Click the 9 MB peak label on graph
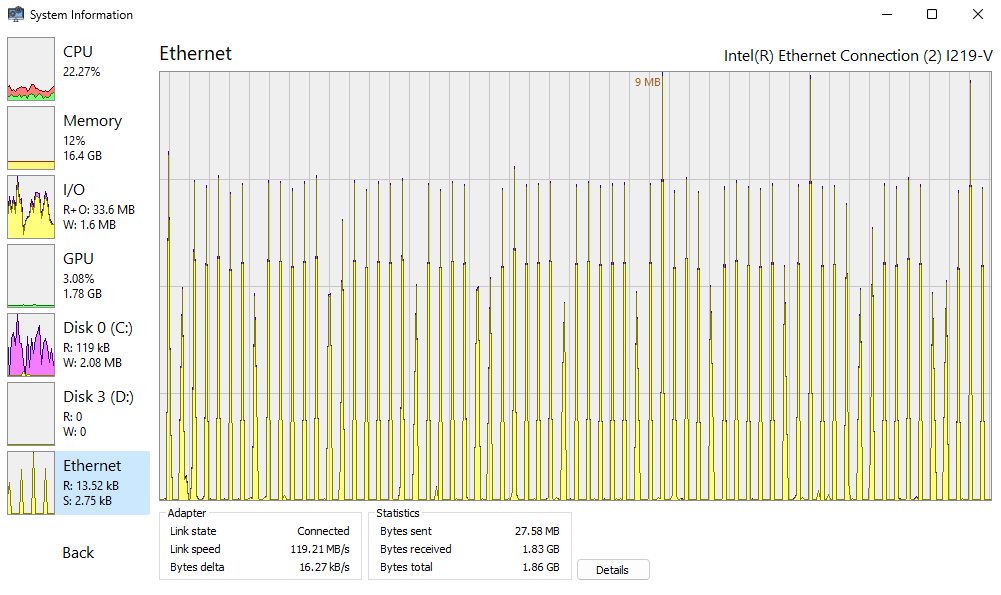This screenshot has height=595, width=1001. pos(647,82)
